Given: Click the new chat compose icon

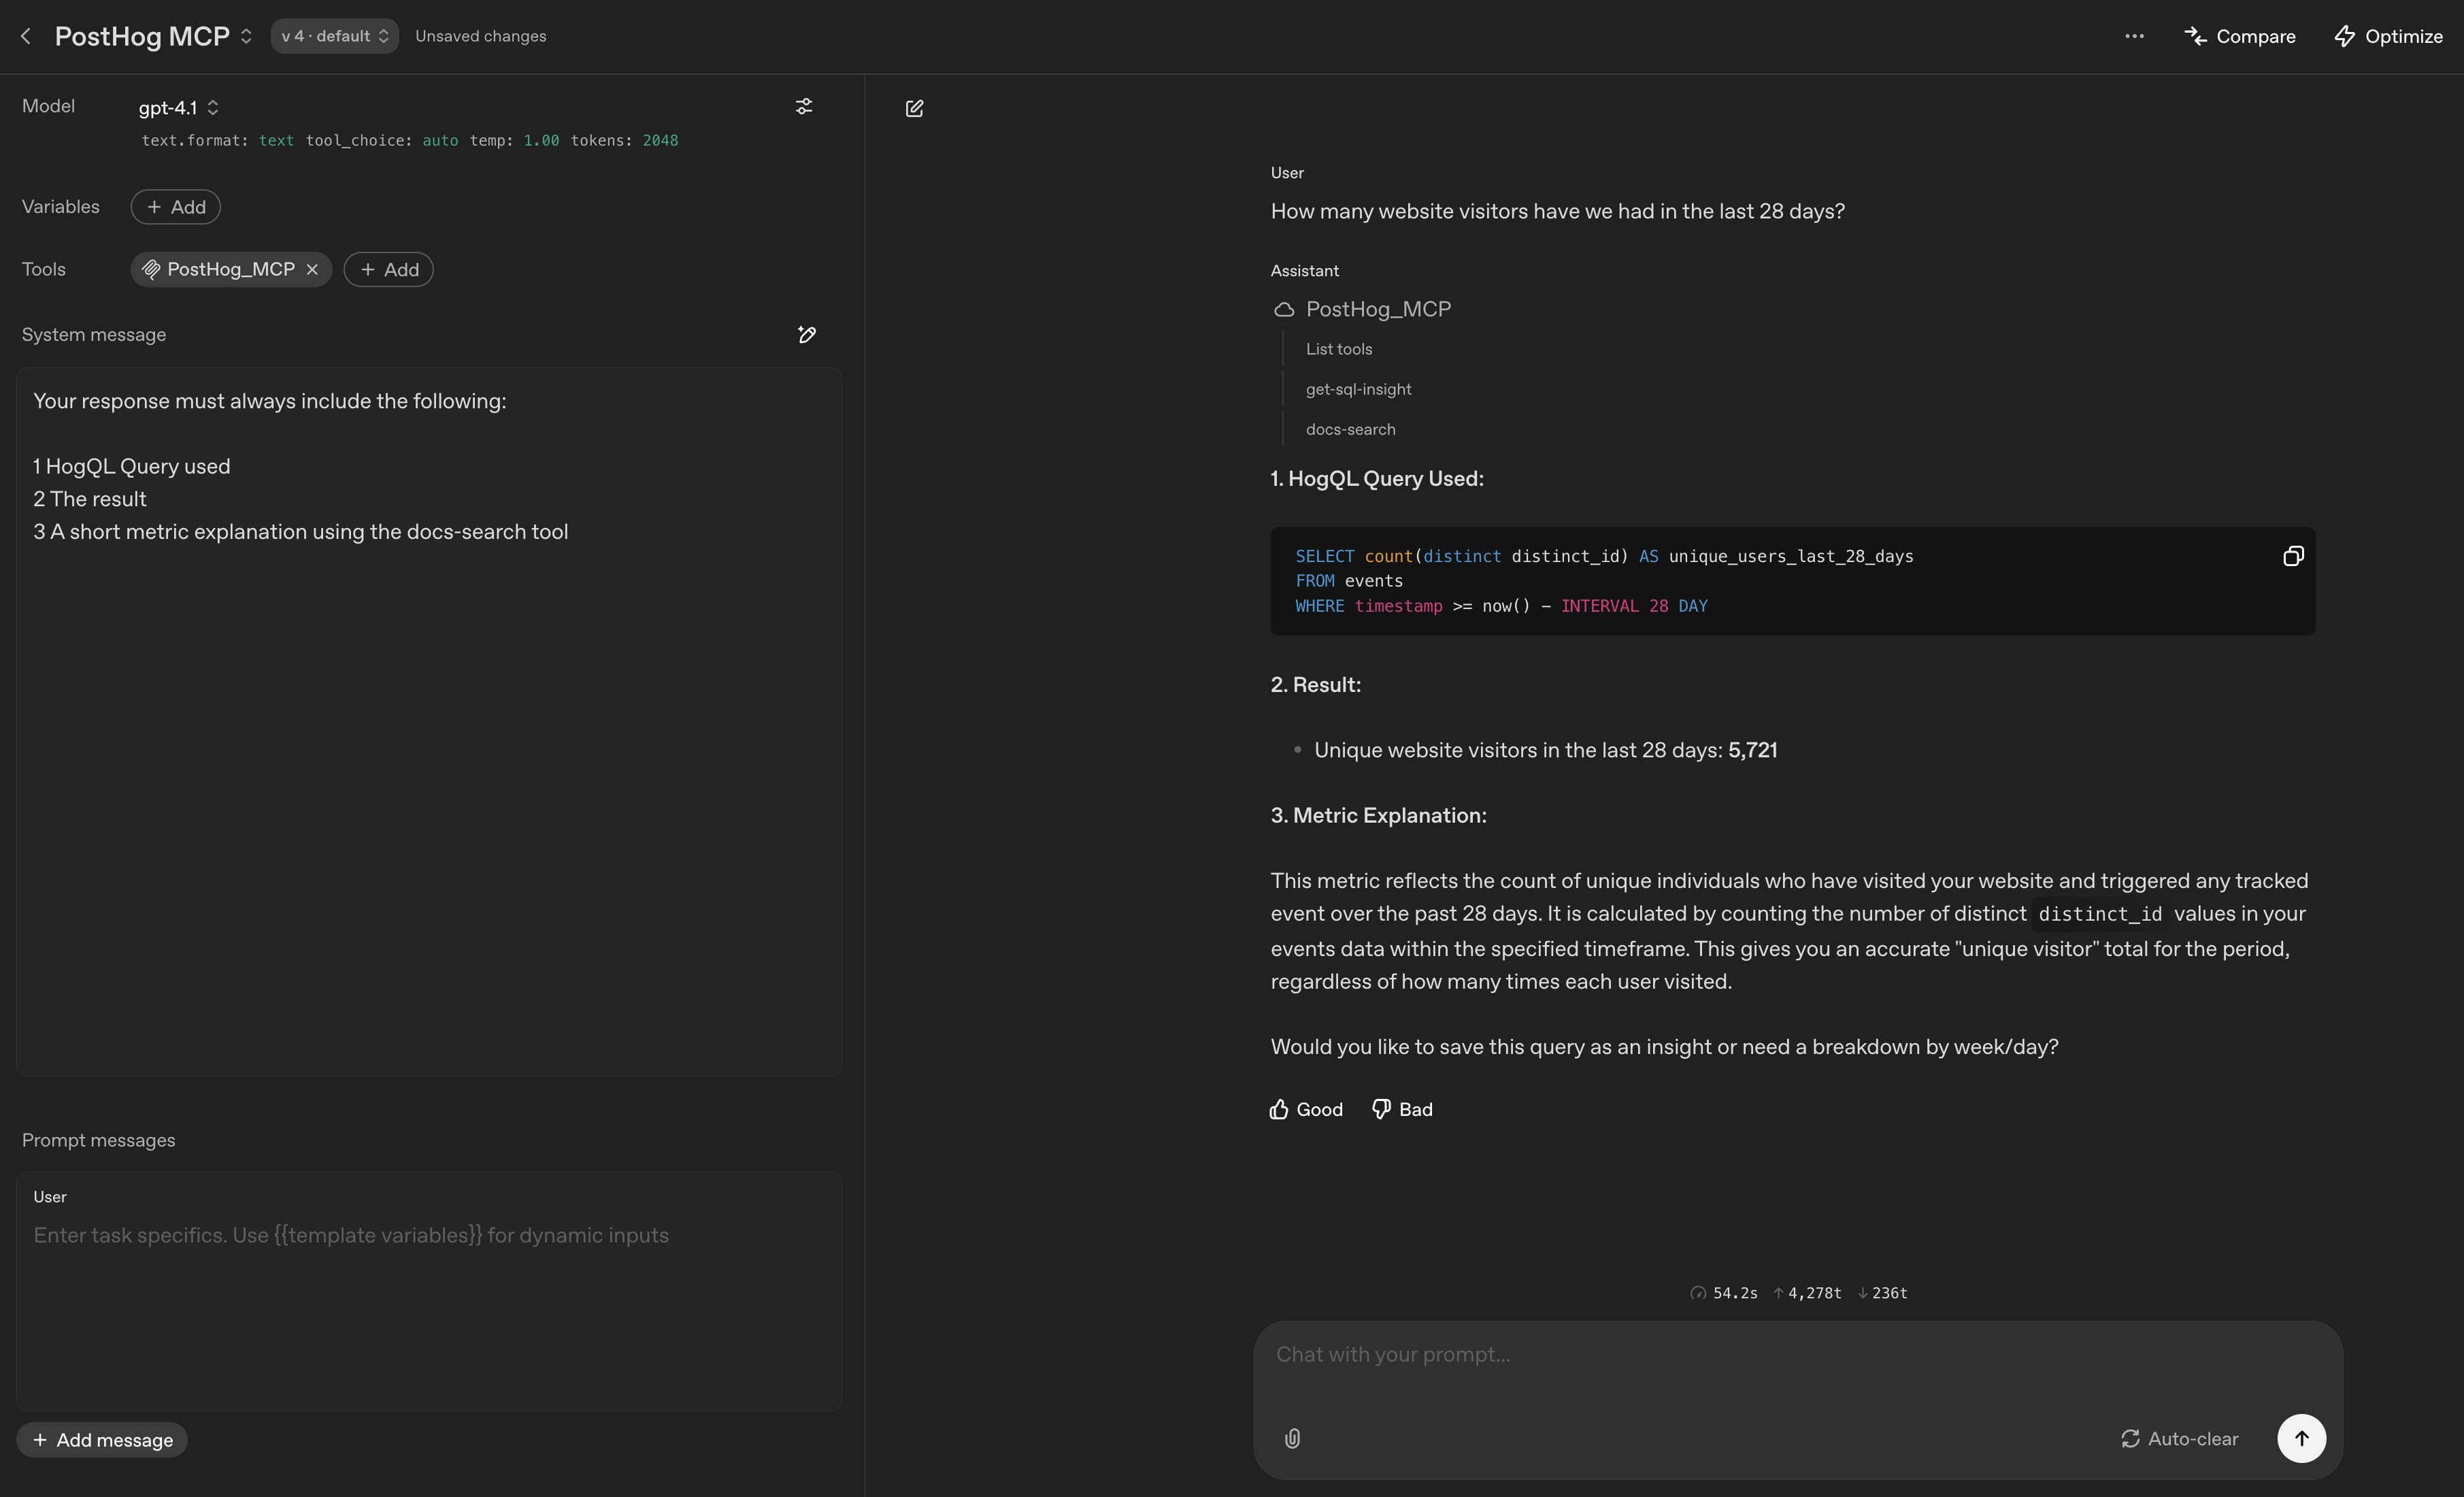Looking at the screenshot, I should coord(914,108).
